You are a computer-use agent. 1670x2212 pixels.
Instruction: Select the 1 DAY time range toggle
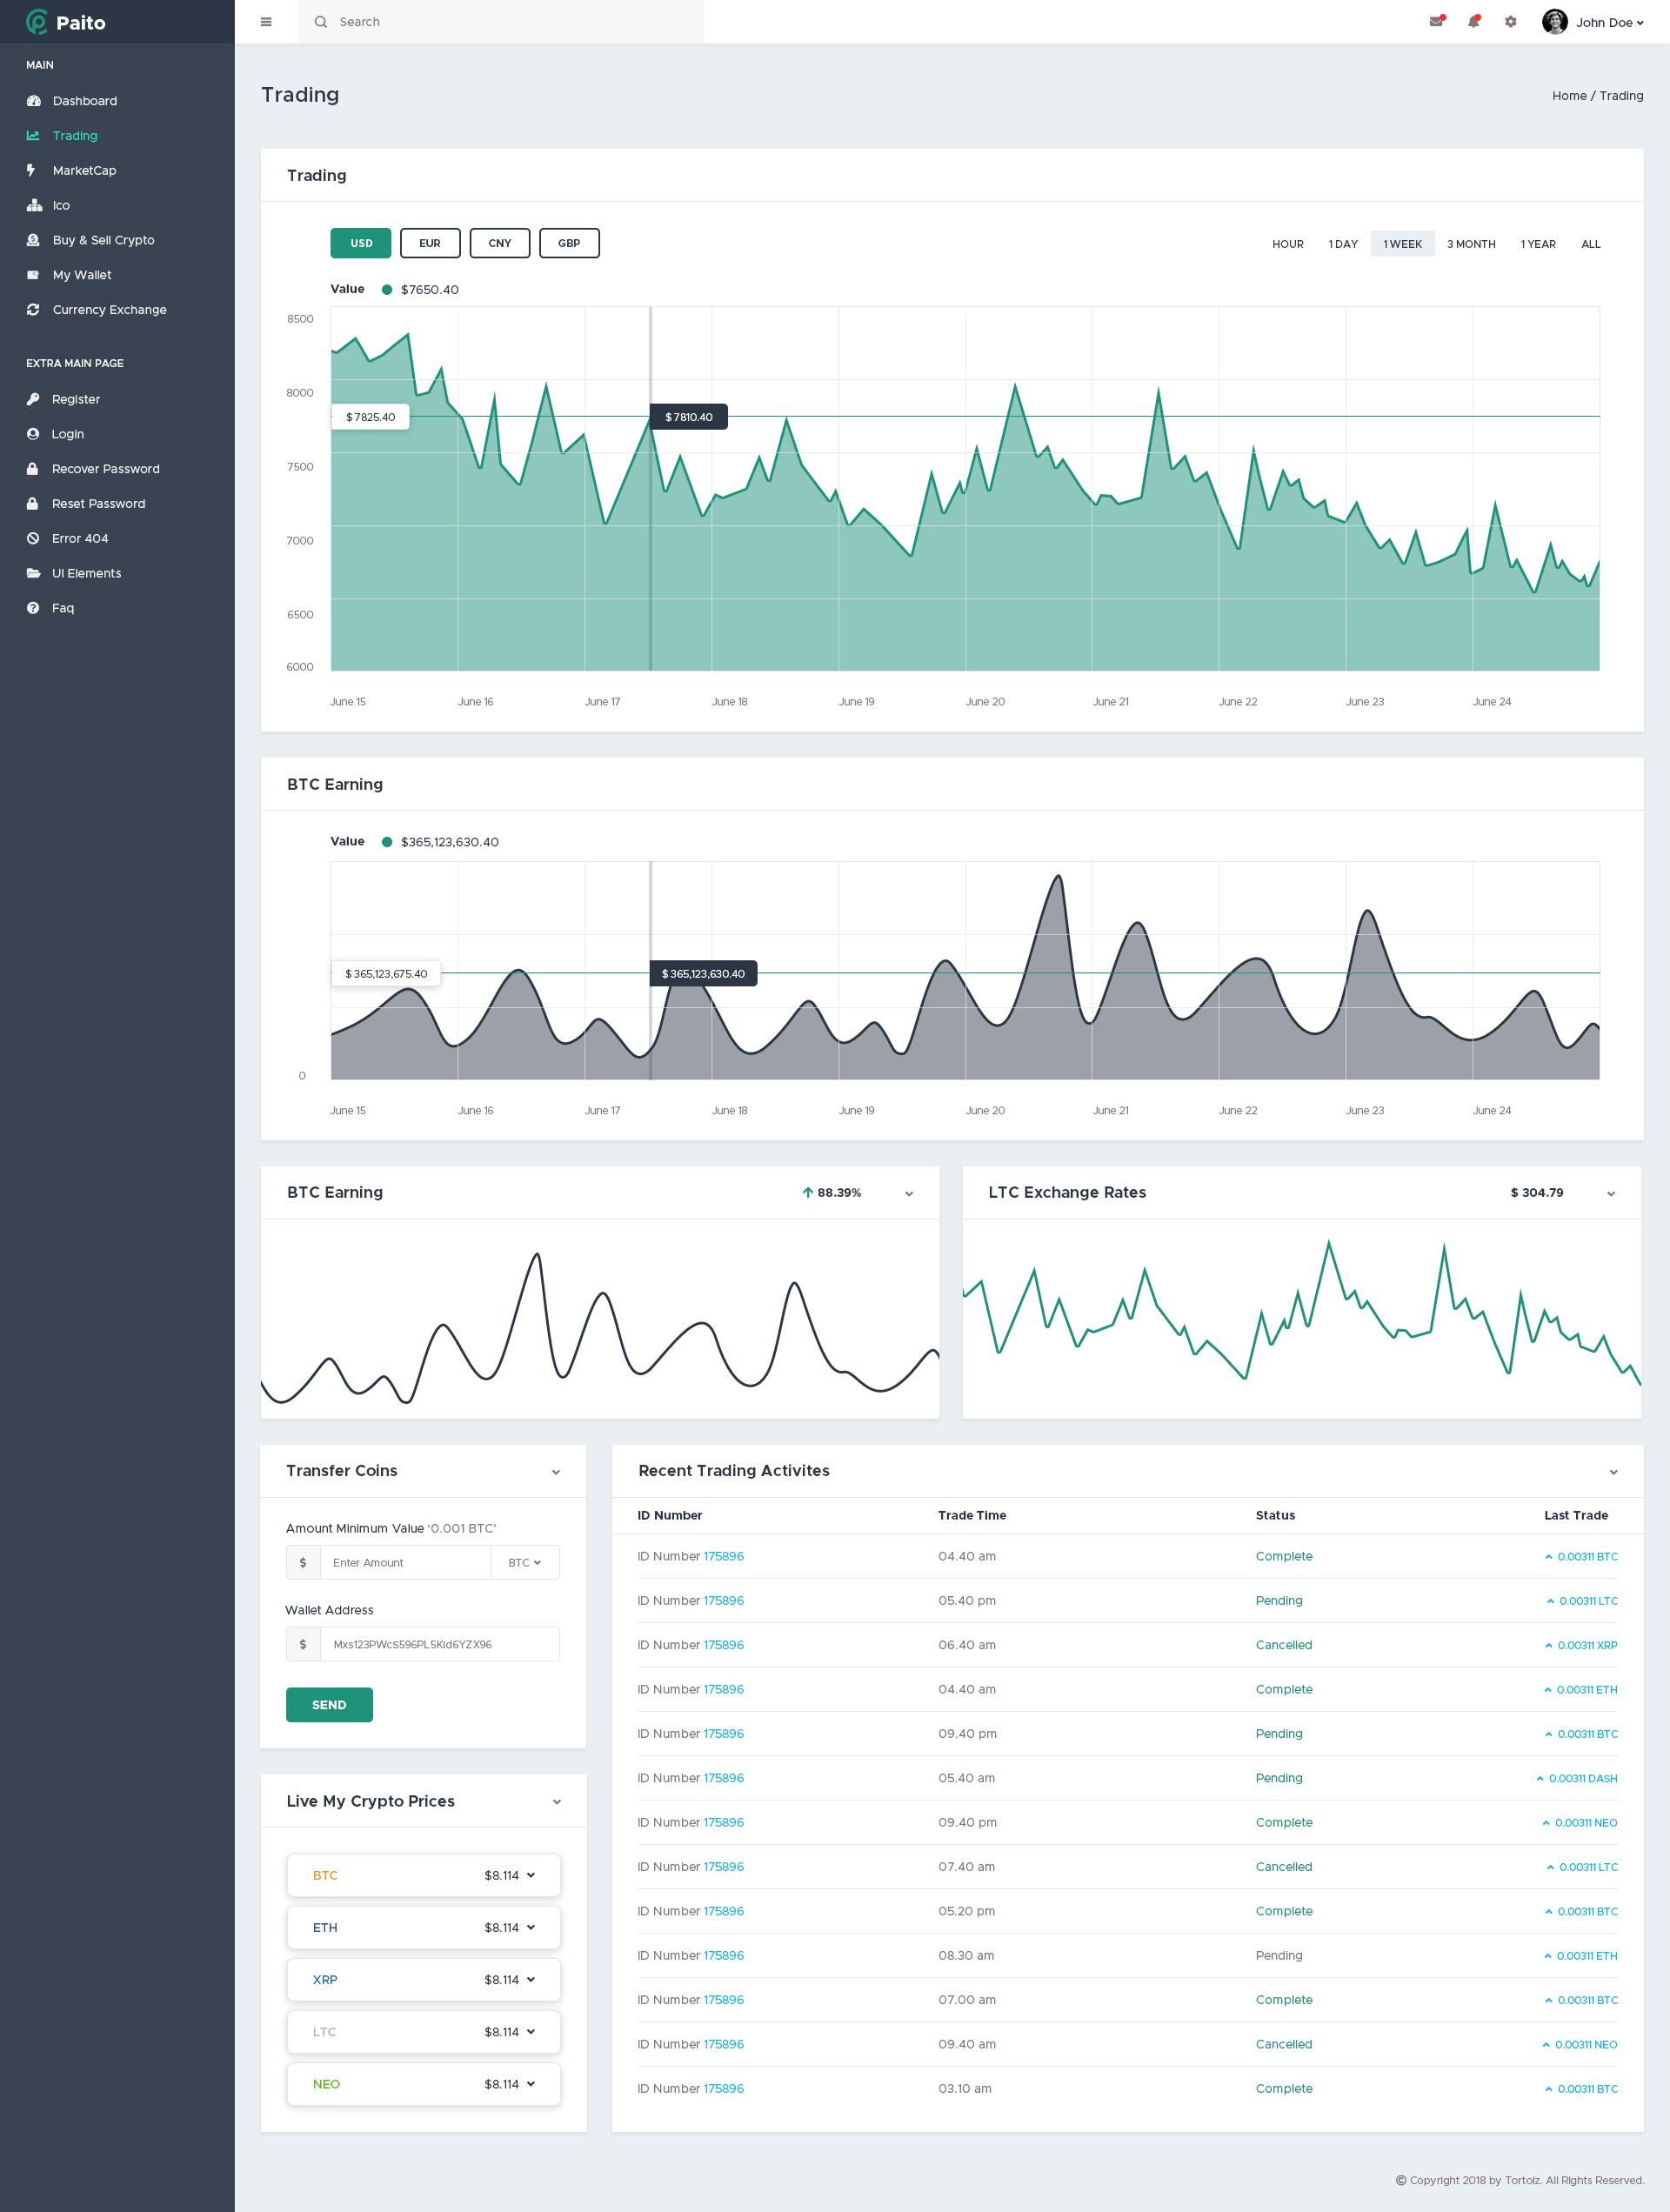click(1339, 244)
